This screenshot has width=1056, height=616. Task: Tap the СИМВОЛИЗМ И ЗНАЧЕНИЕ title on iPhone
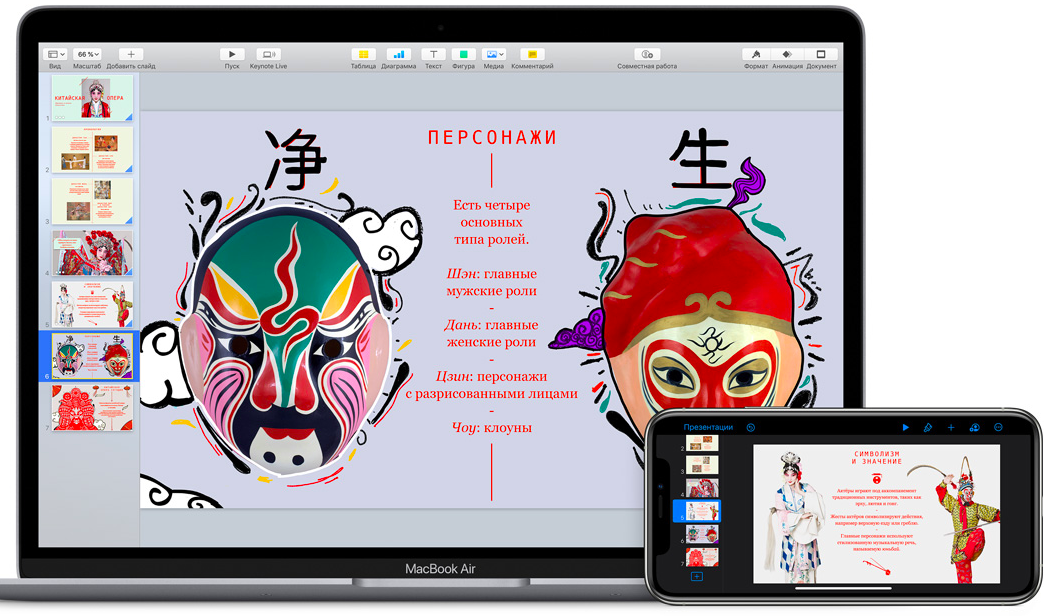(877, 458)
